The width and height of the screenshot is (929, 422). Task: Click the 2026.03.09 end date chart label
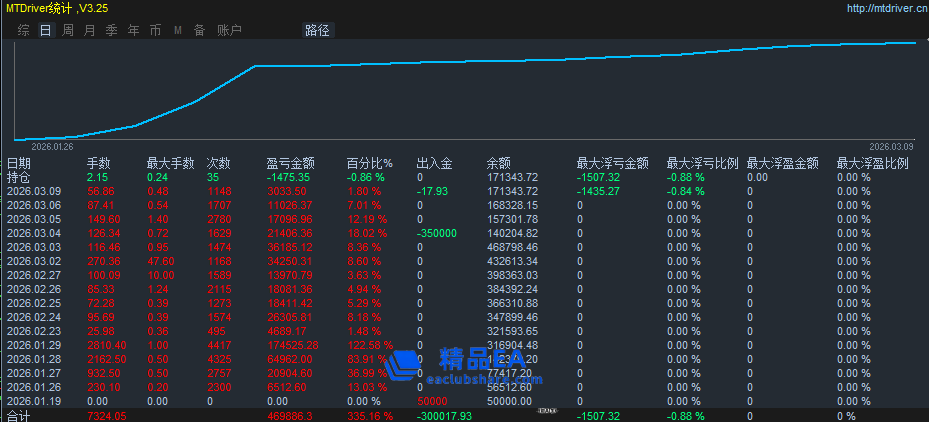pyautogui.click(x=891, y=146)
